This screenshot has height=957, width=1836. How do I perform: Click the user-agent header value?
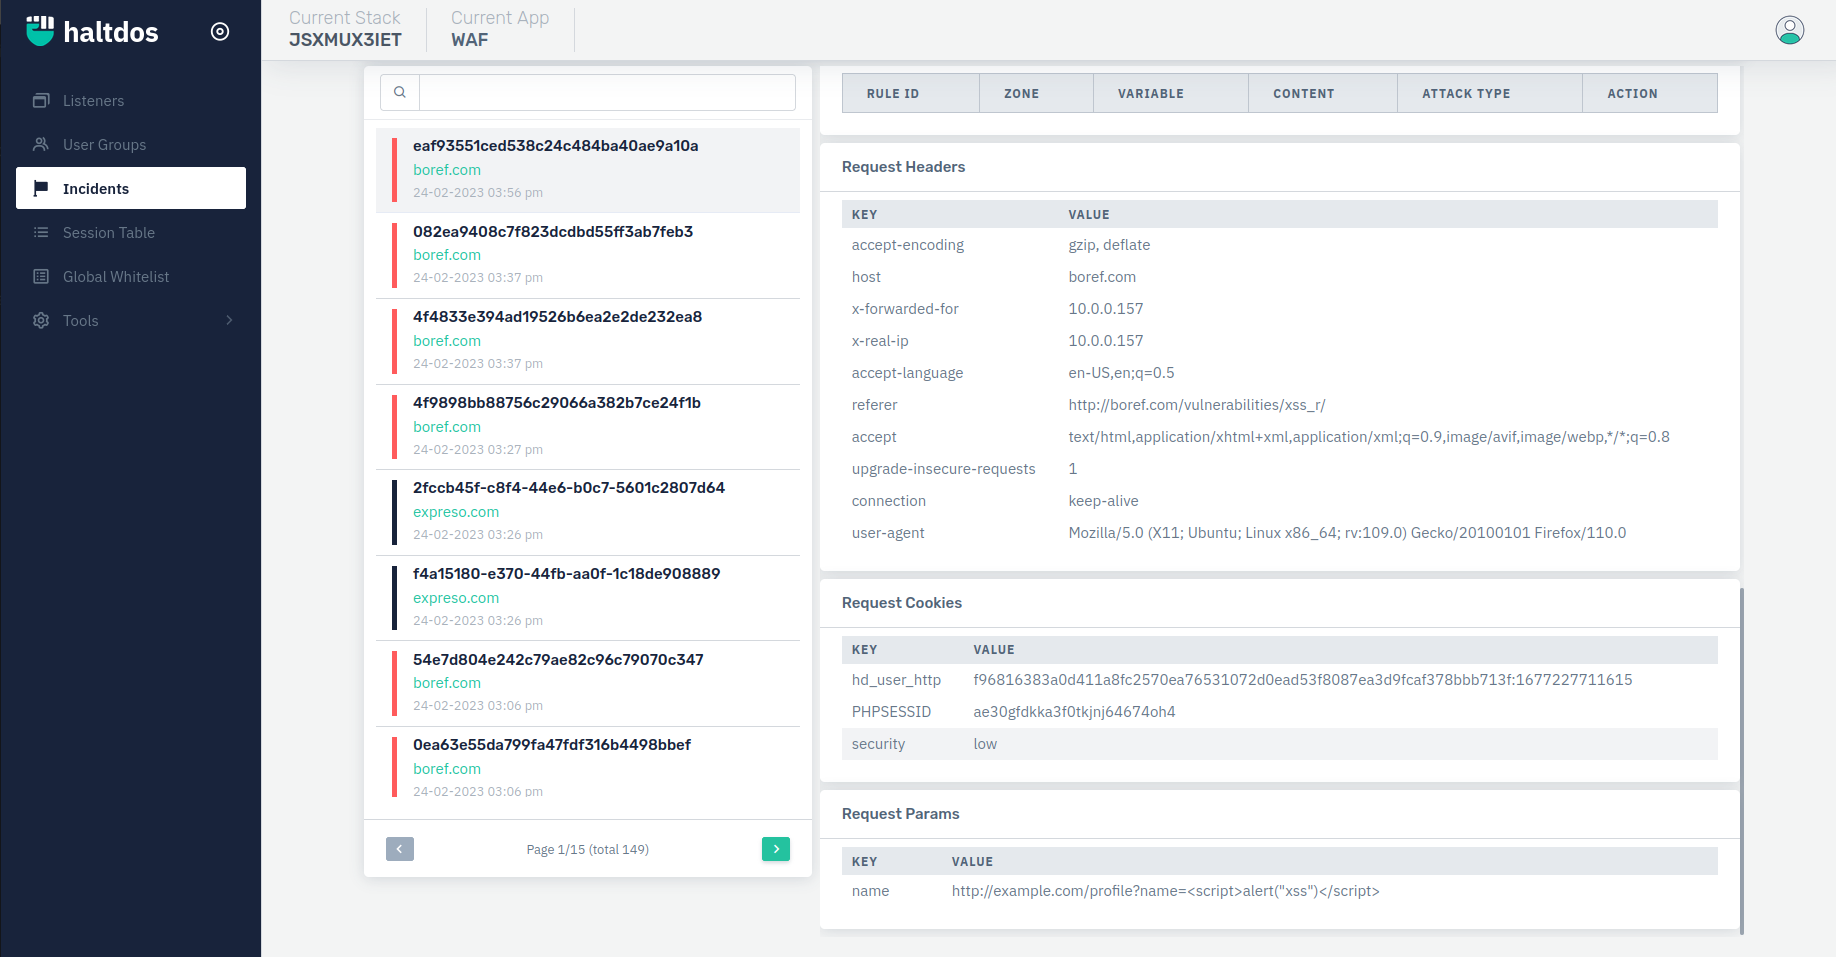(x=1347, y=533)
